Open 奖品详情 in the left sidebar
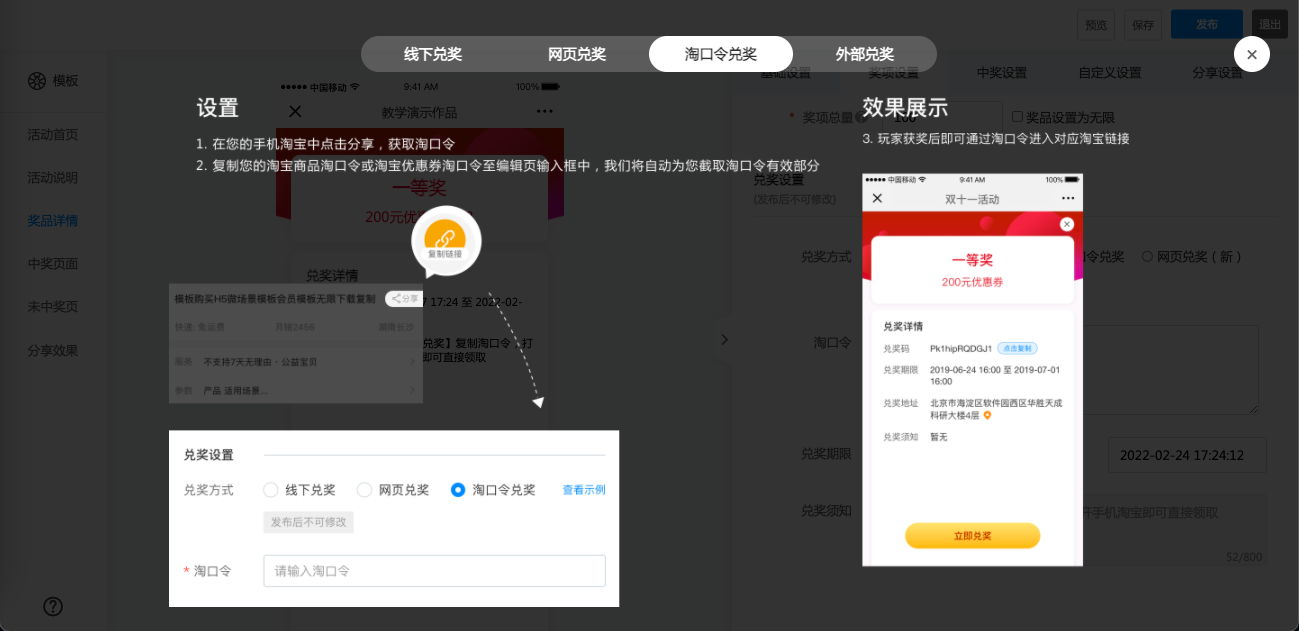Screen dimensions: 1299x631 pos(53,221)
